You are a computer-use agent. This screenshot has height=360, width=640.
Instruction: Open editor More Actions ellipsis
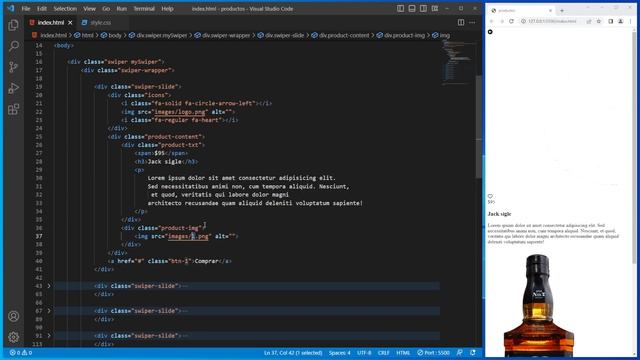pyautogui.click(x=472, y=22)
